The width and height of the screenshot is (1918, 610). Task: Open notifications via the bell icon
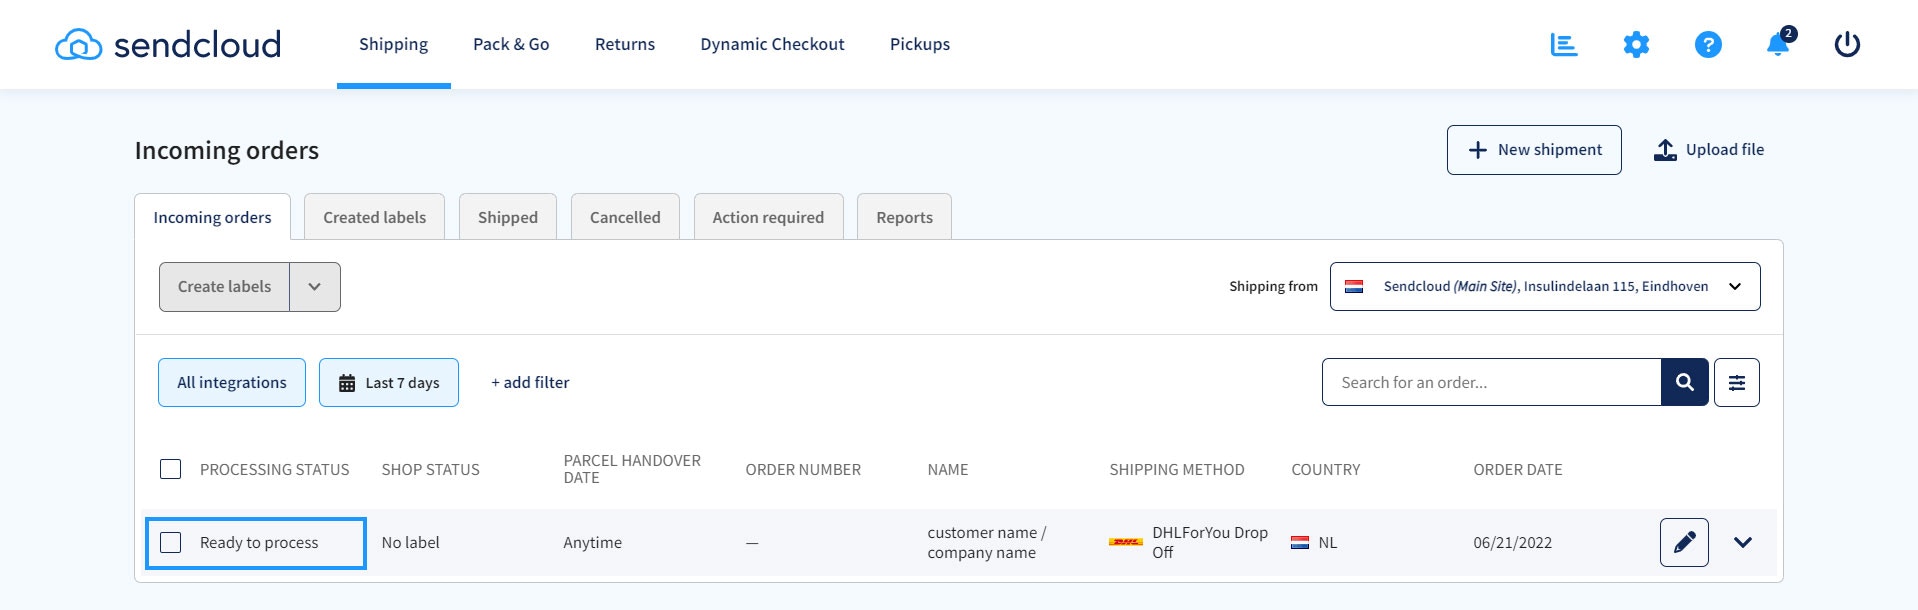[x=1776, y=46]
